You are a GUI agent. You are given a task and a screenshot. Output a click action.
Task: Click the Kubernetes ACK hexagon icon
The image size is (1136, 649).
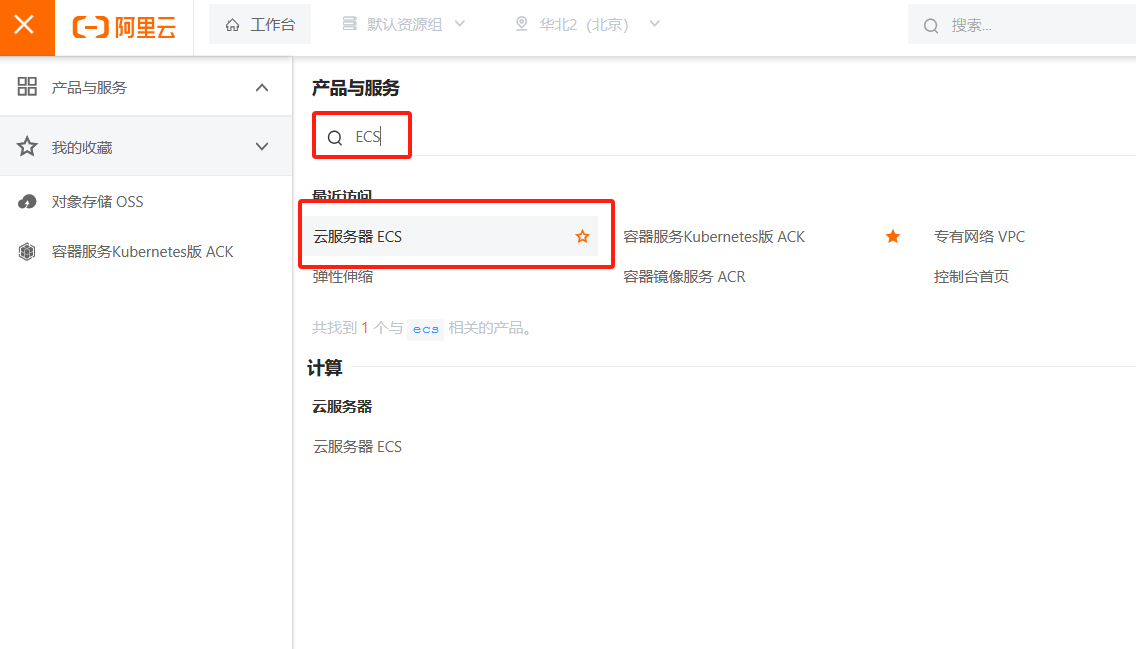27,251
